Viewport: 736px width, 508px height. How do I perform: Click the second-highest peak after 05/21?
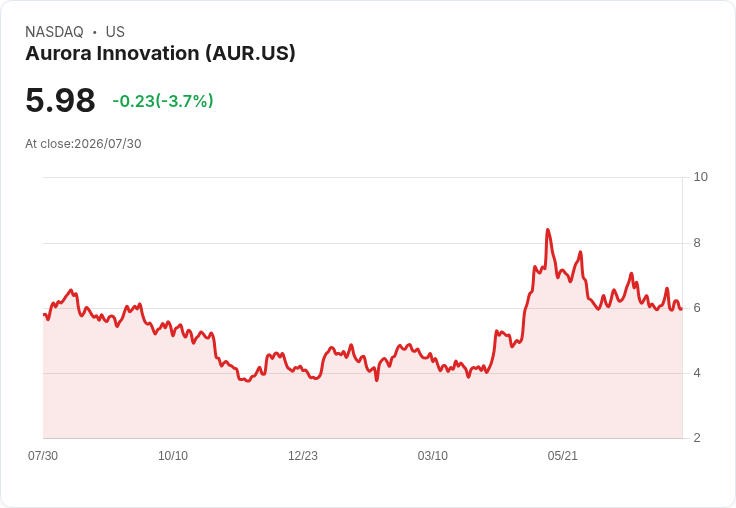tap(581, 252)
